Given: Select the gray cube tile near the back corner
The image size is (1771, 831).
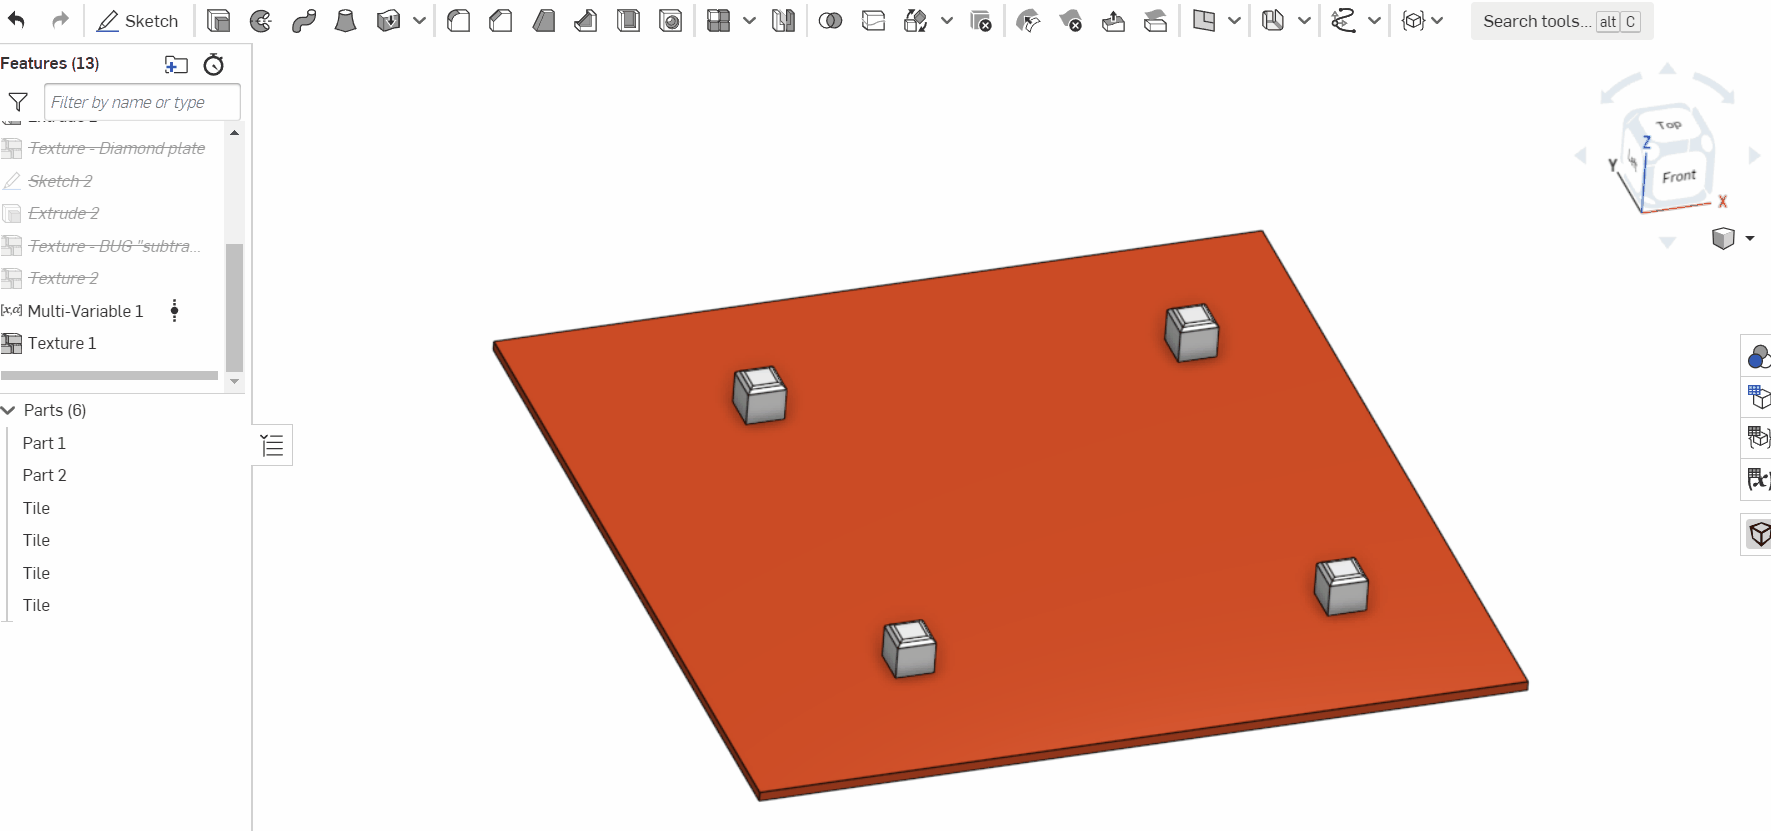Looking at the screenshot, I should point(1192,333).
